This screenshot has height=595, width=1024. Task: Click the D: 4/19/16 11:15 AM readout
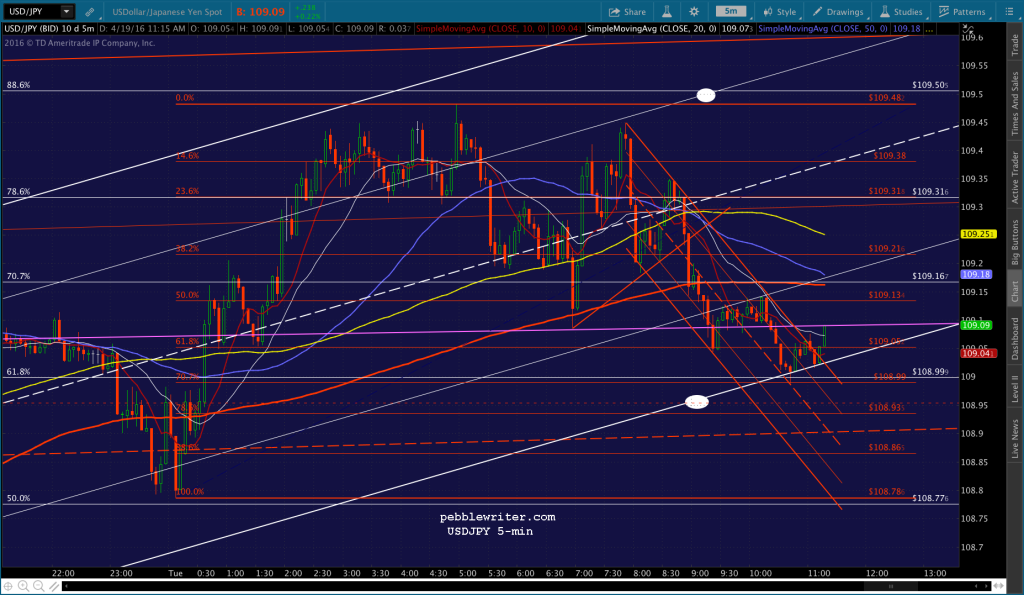142,29
